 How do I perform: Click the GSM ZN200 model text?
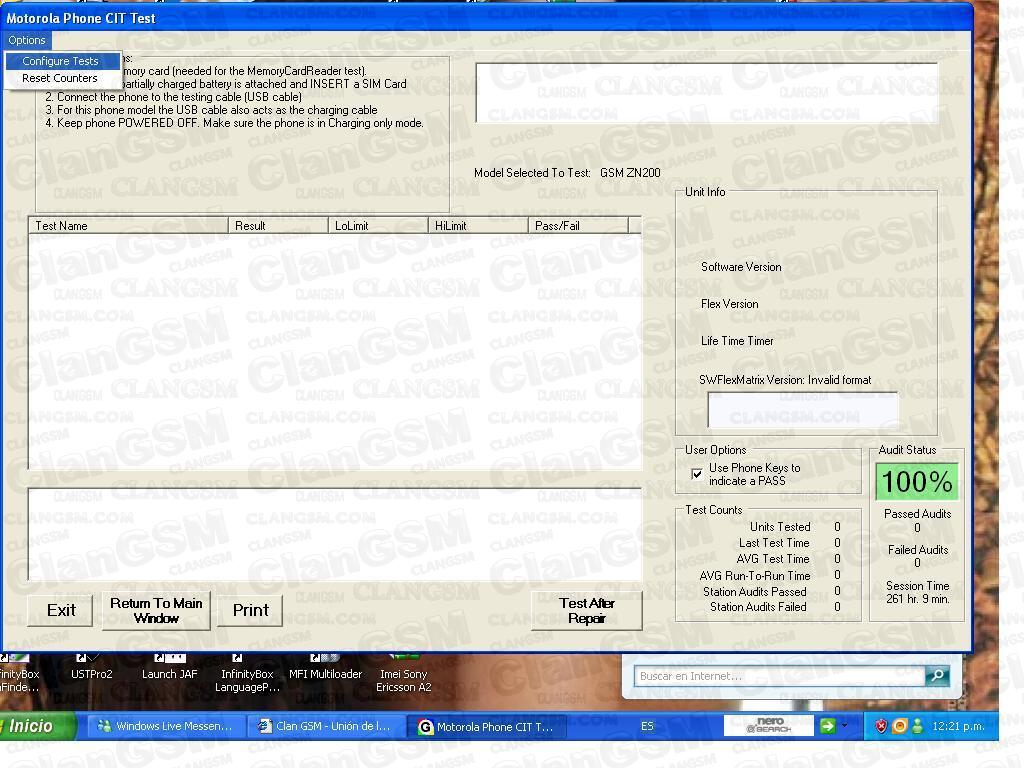click(630, 173)
